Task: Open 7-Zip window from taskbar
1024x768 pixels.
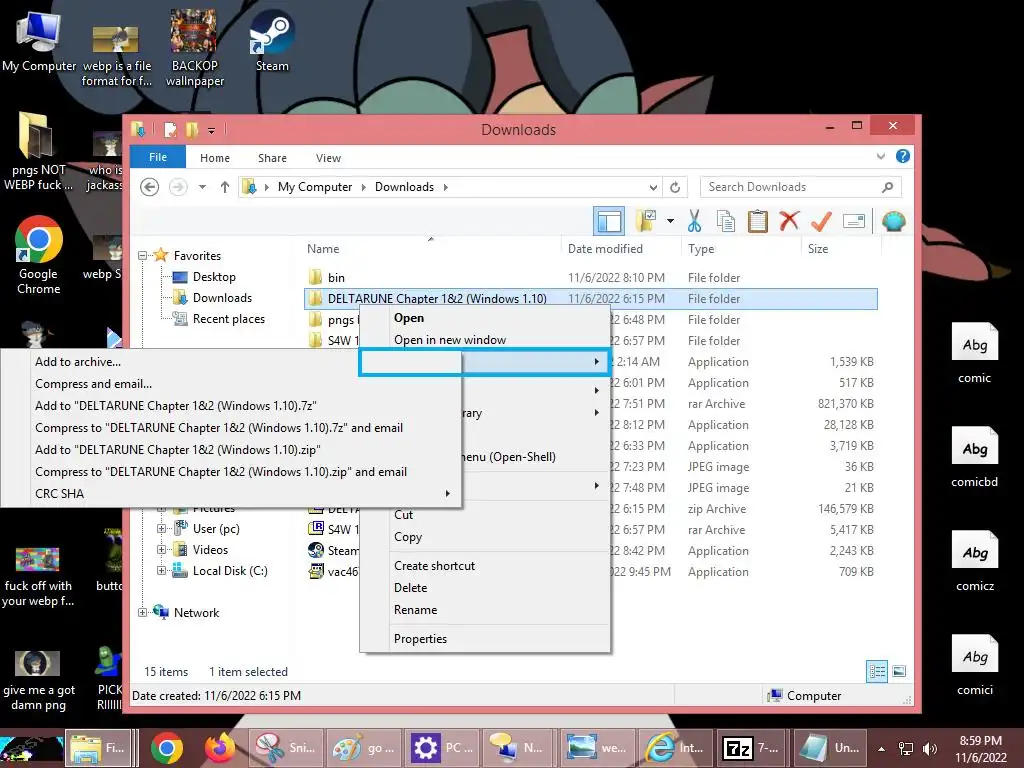Action: [x=750, y=748]
